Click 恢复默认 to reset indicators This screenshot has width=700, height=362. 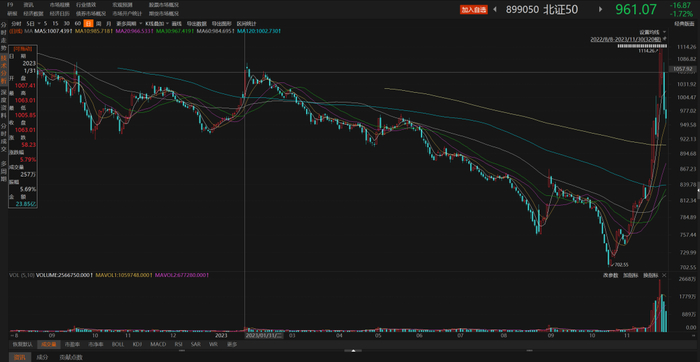[x=22, y=344]
